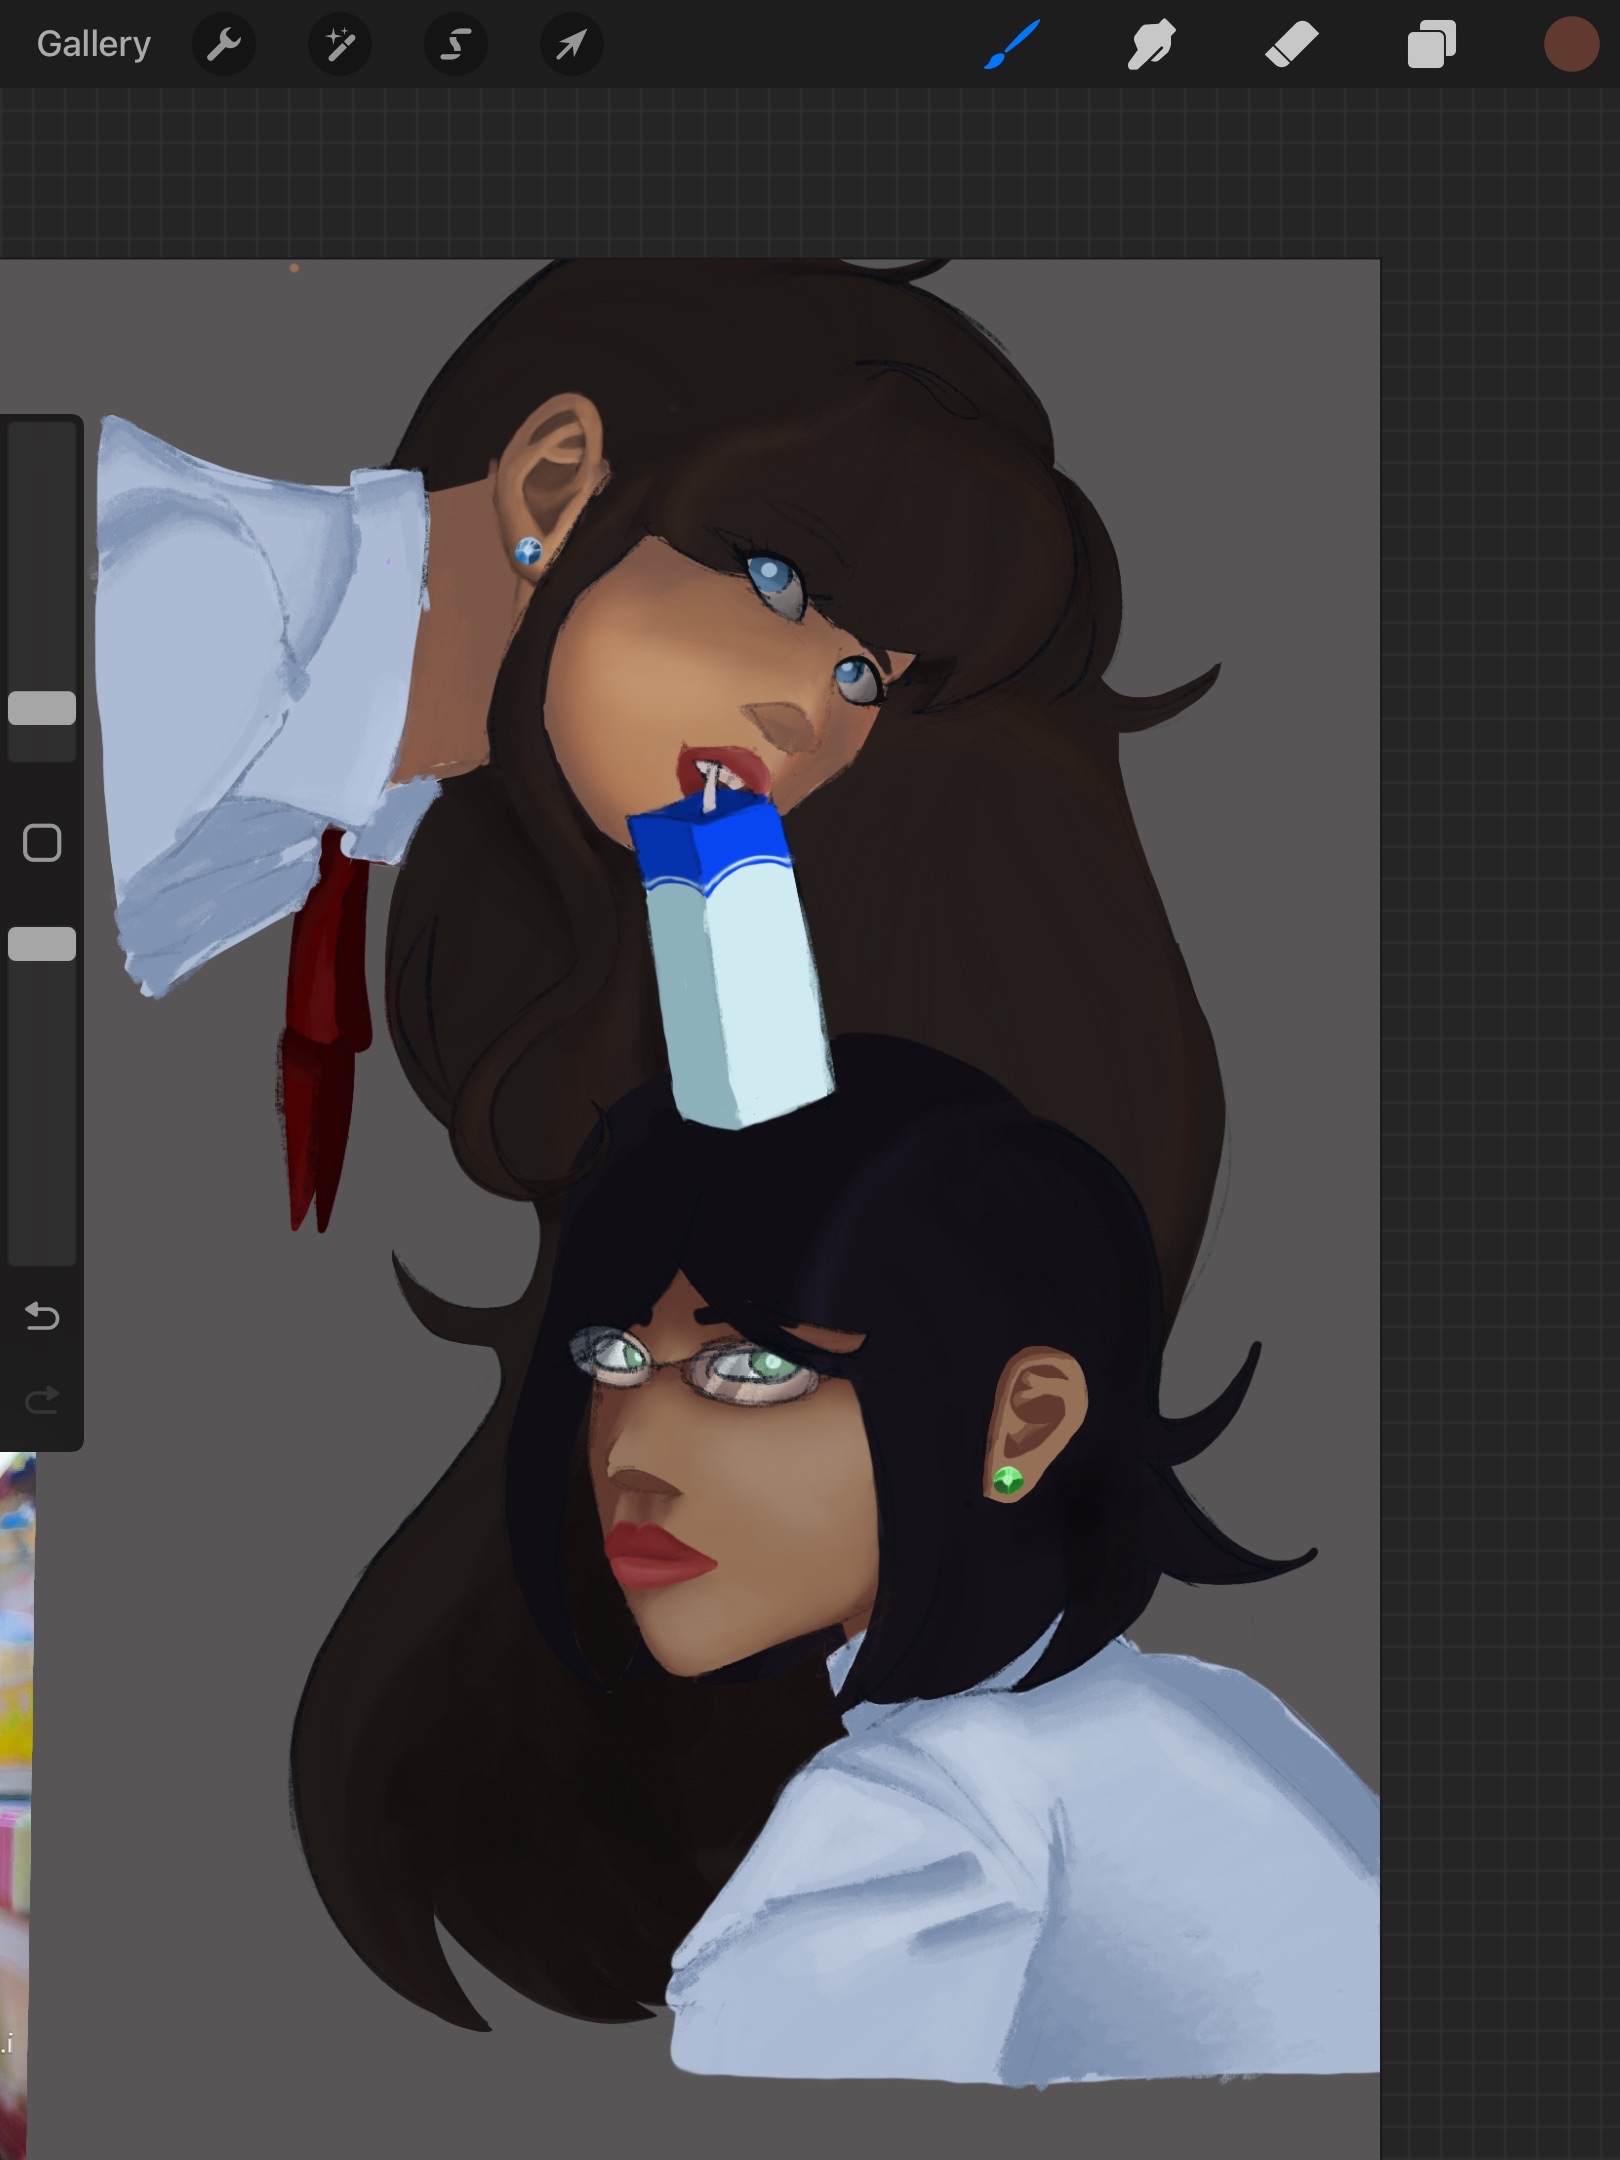Click the brush opacity slider handle
Viewport: 1620px width, 2160px height.
42,944
